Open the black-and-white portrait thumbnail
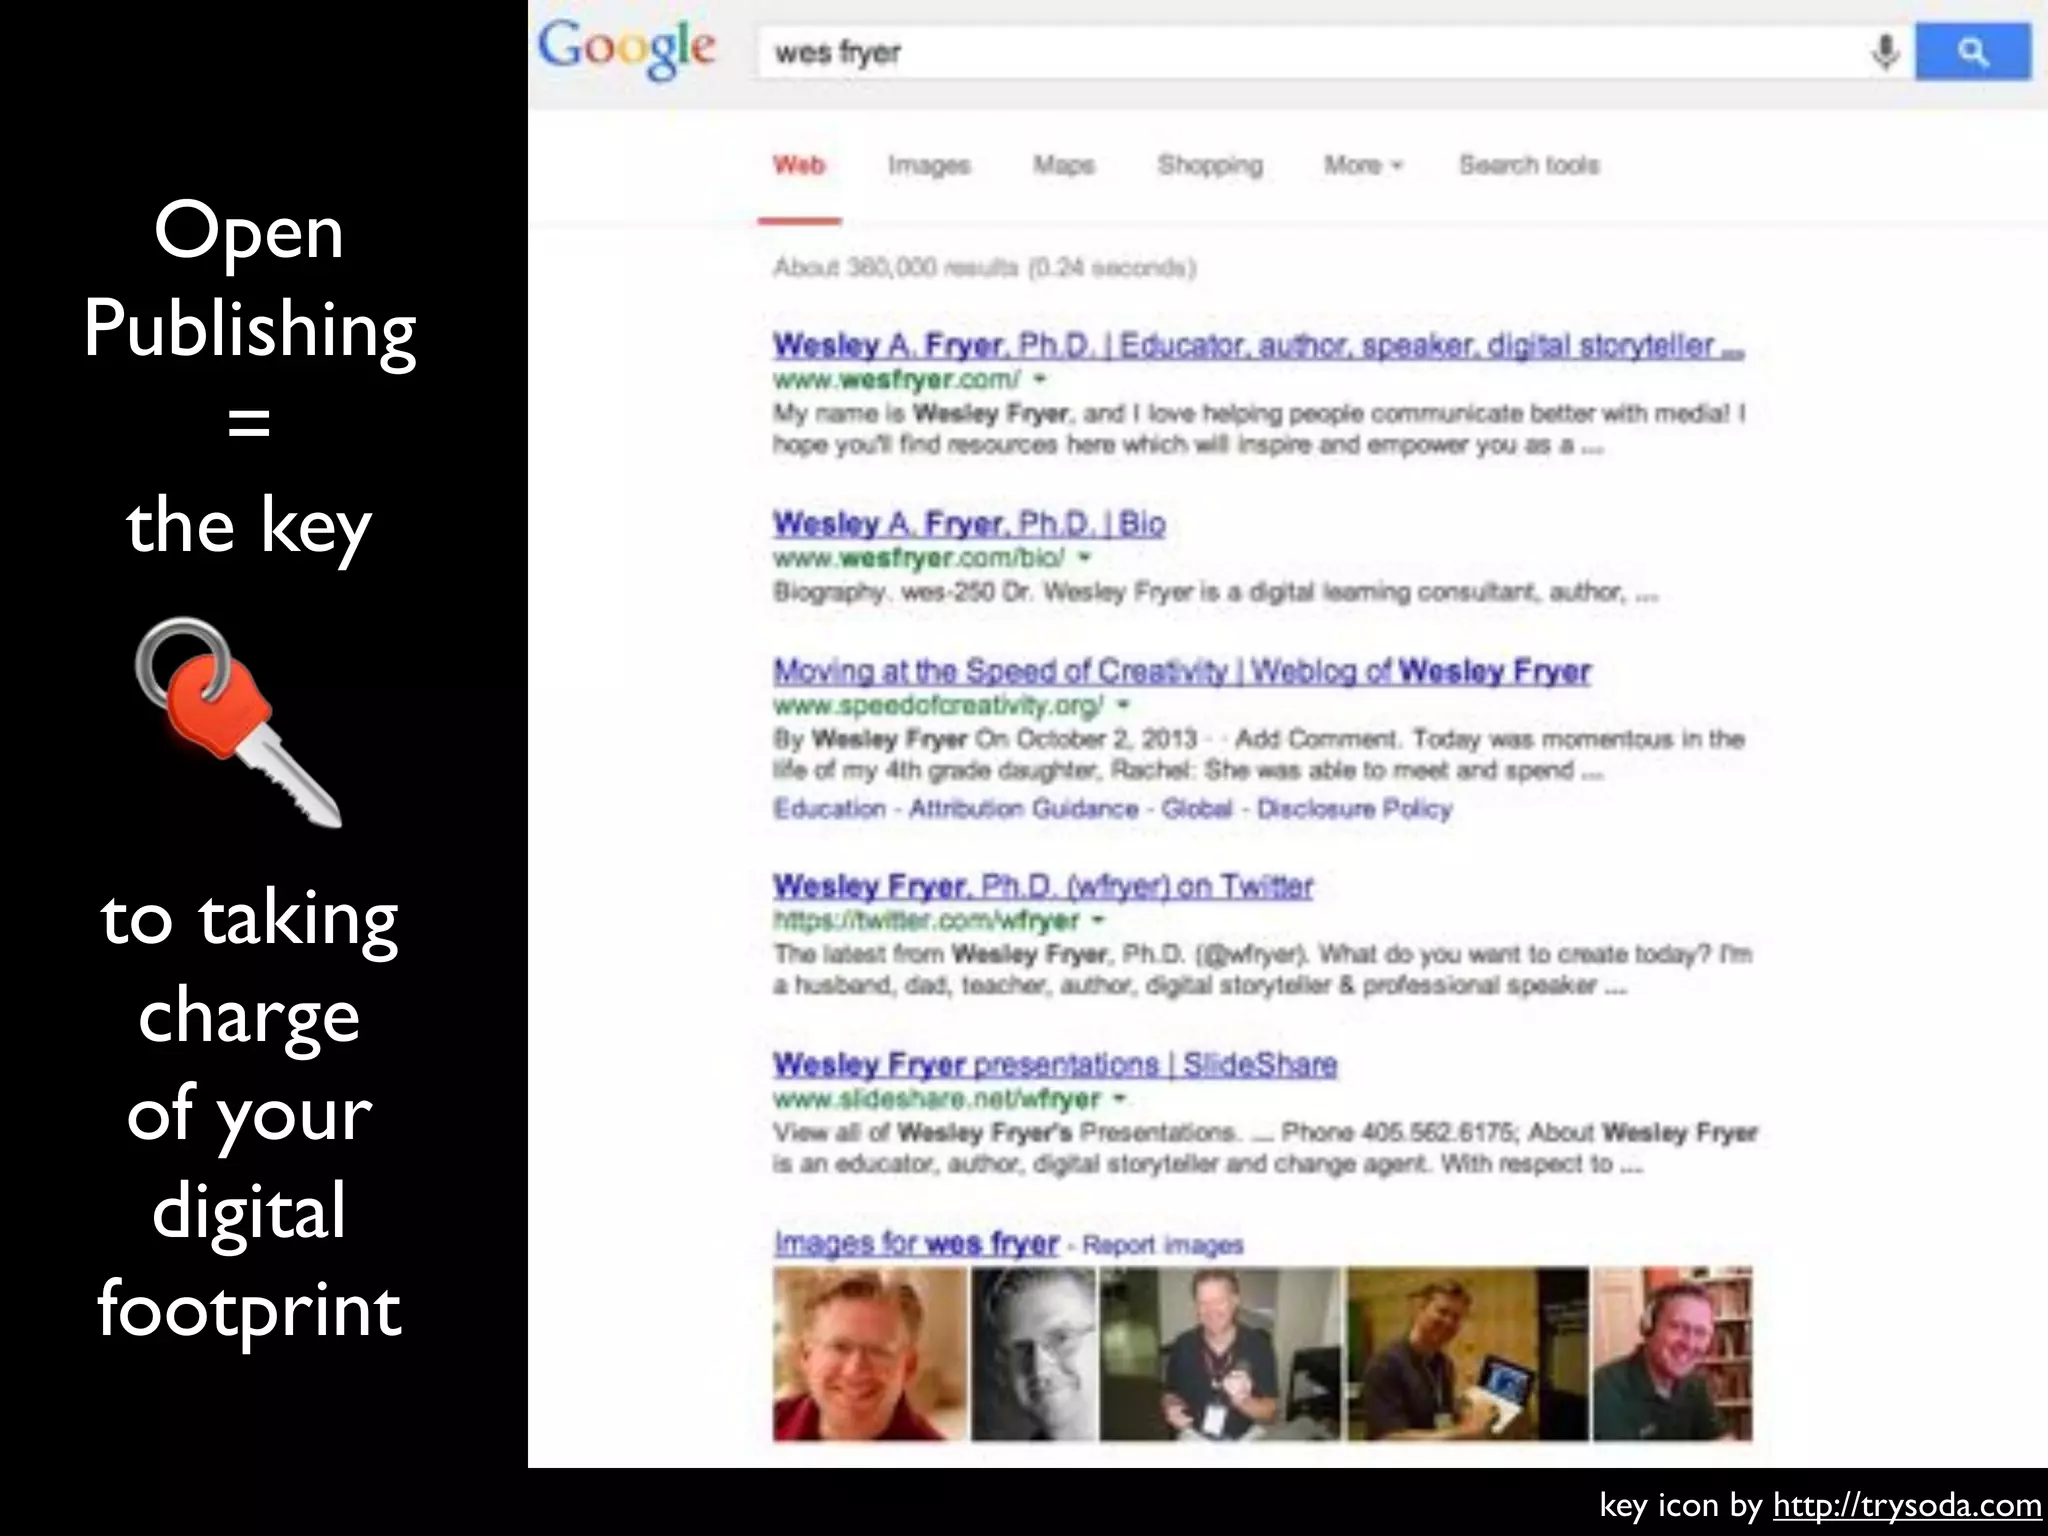Screen dimensions: 2048x1536 (x=1033, y=1354)
